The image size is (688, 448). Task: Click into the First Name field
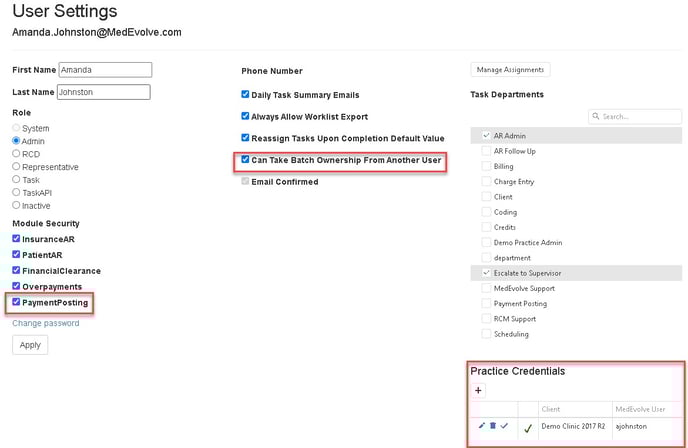[x=104, y=70]
